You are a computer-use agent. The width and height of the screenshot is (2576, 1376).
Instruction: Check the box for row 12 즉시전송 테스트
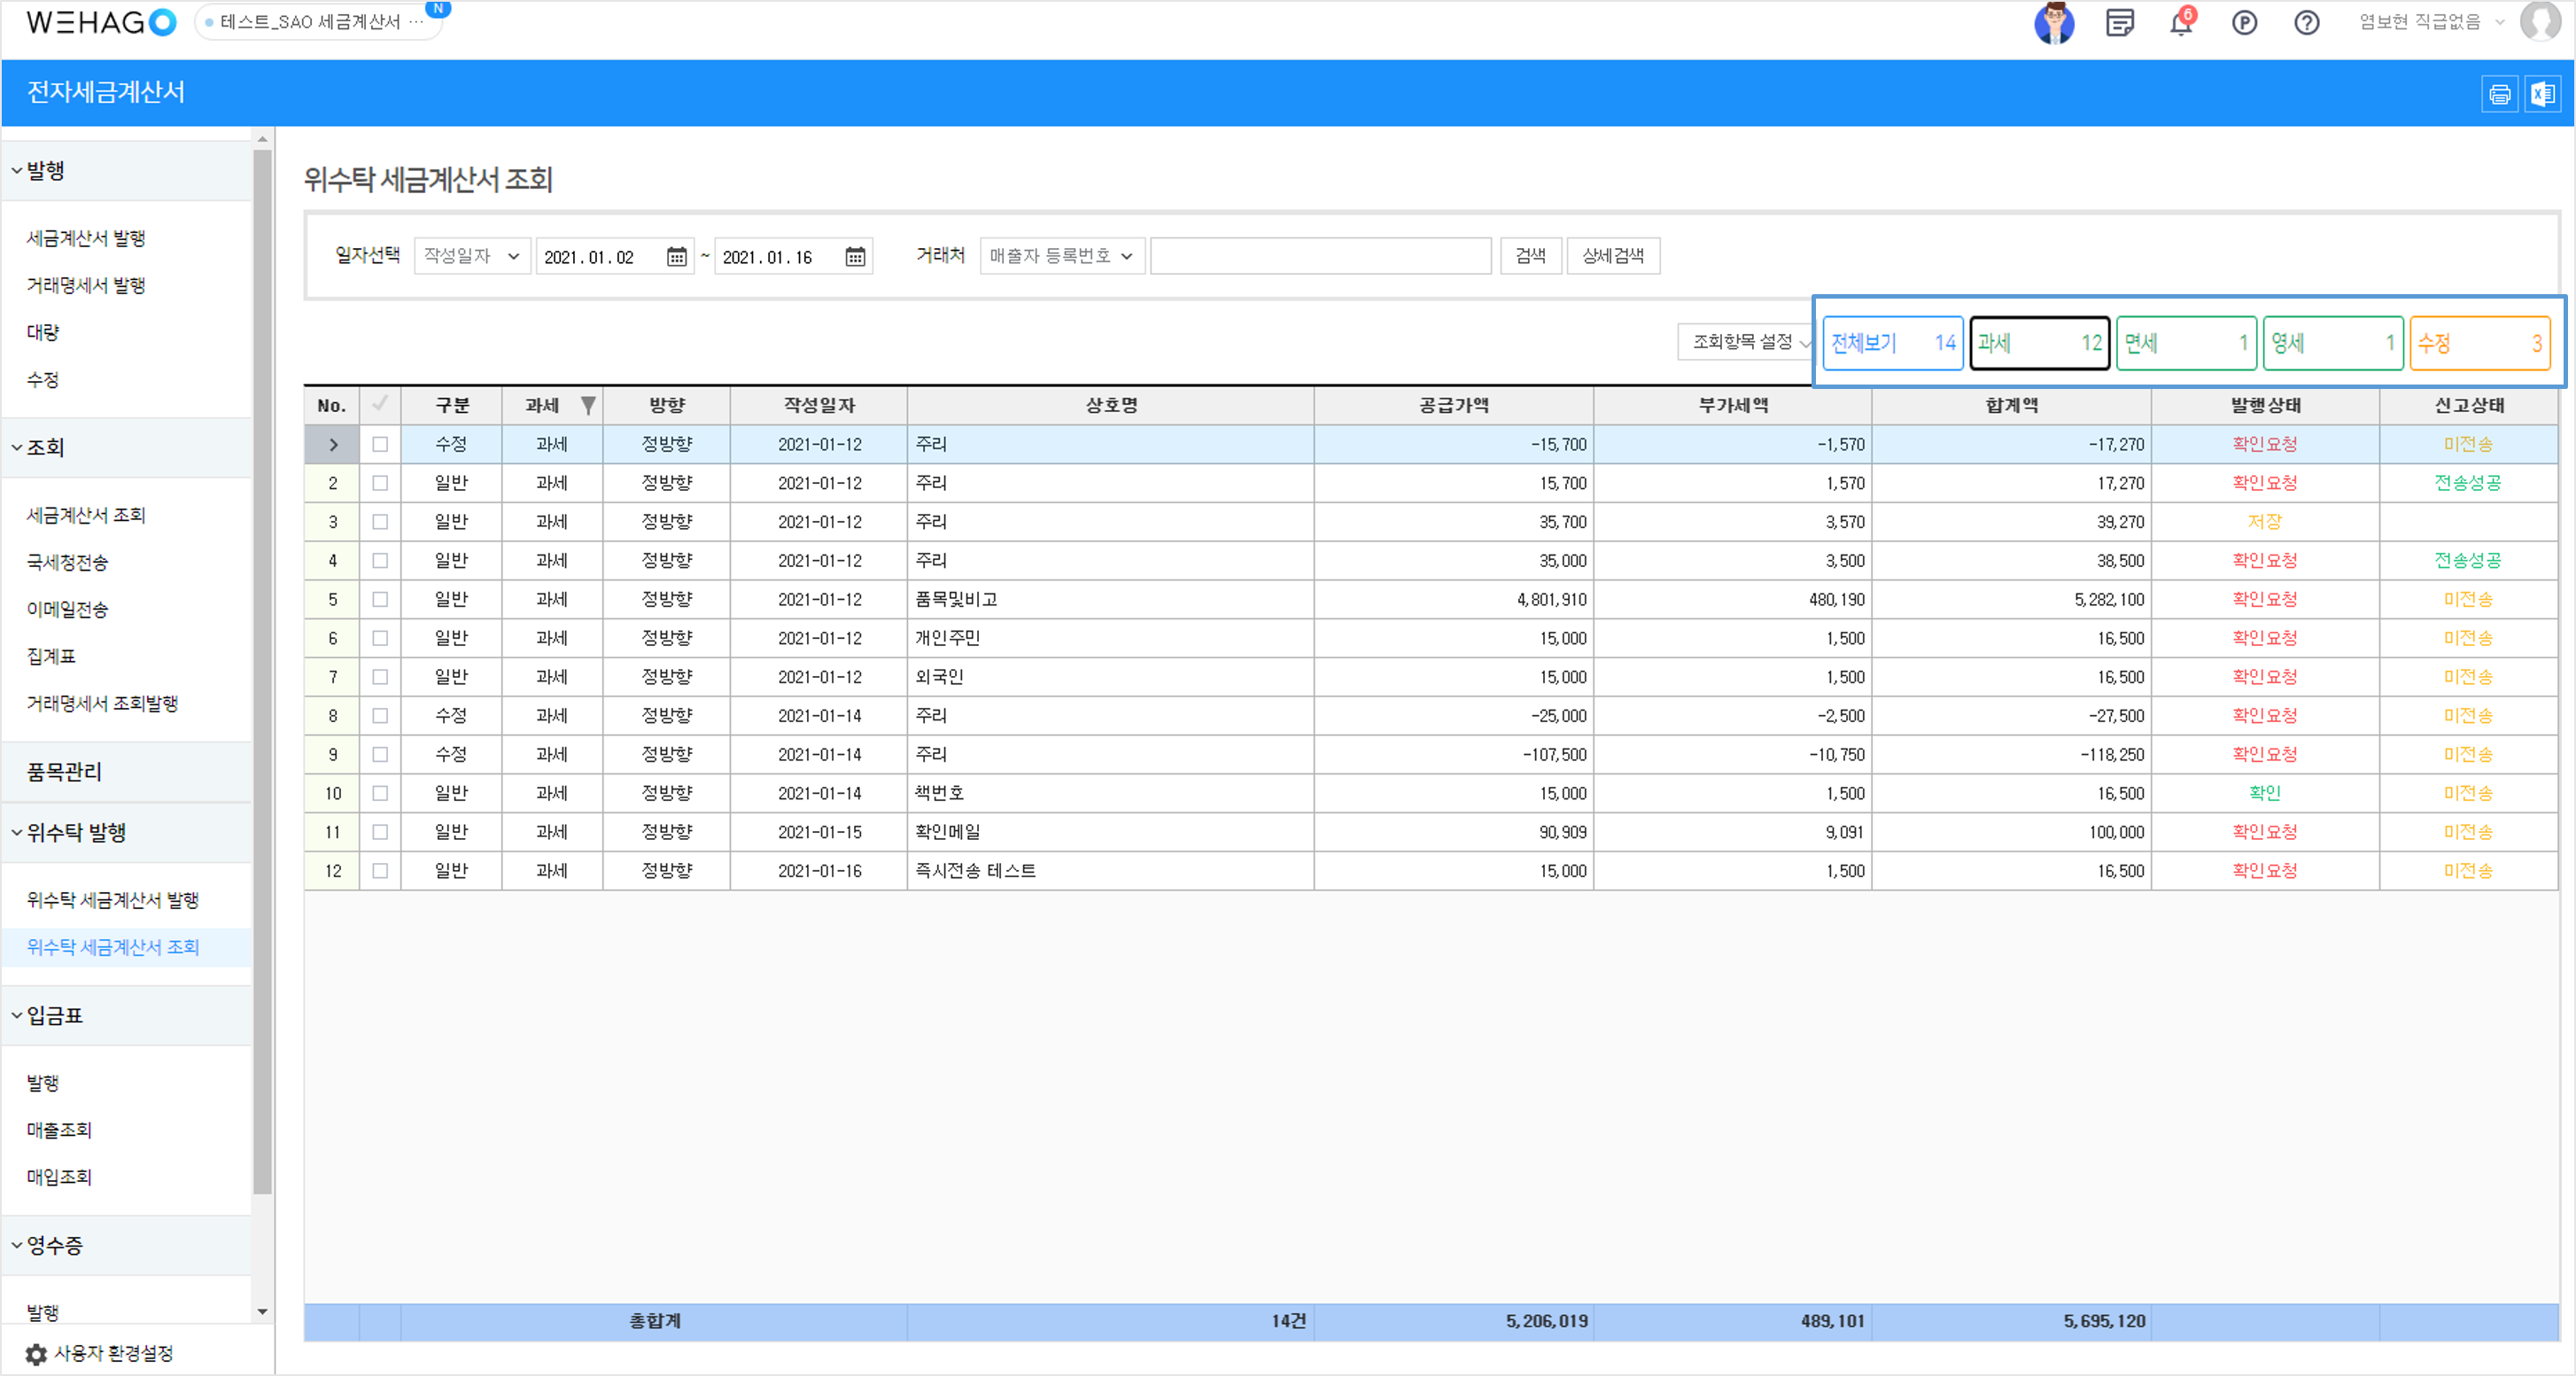380,870
